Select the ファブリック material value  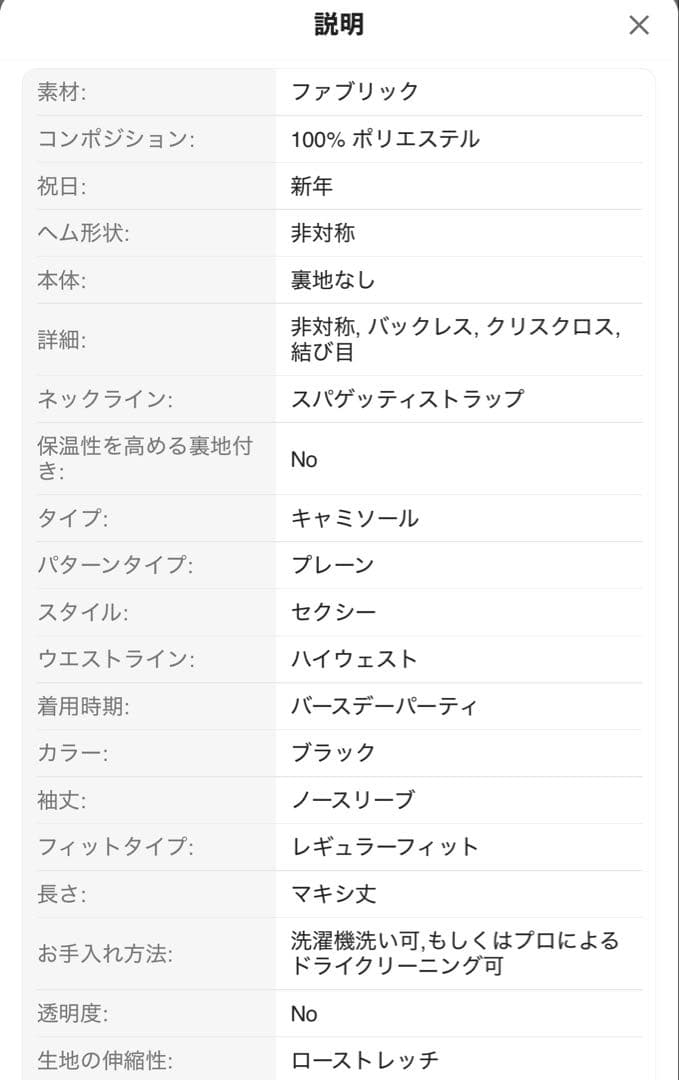tap(355, 92)
